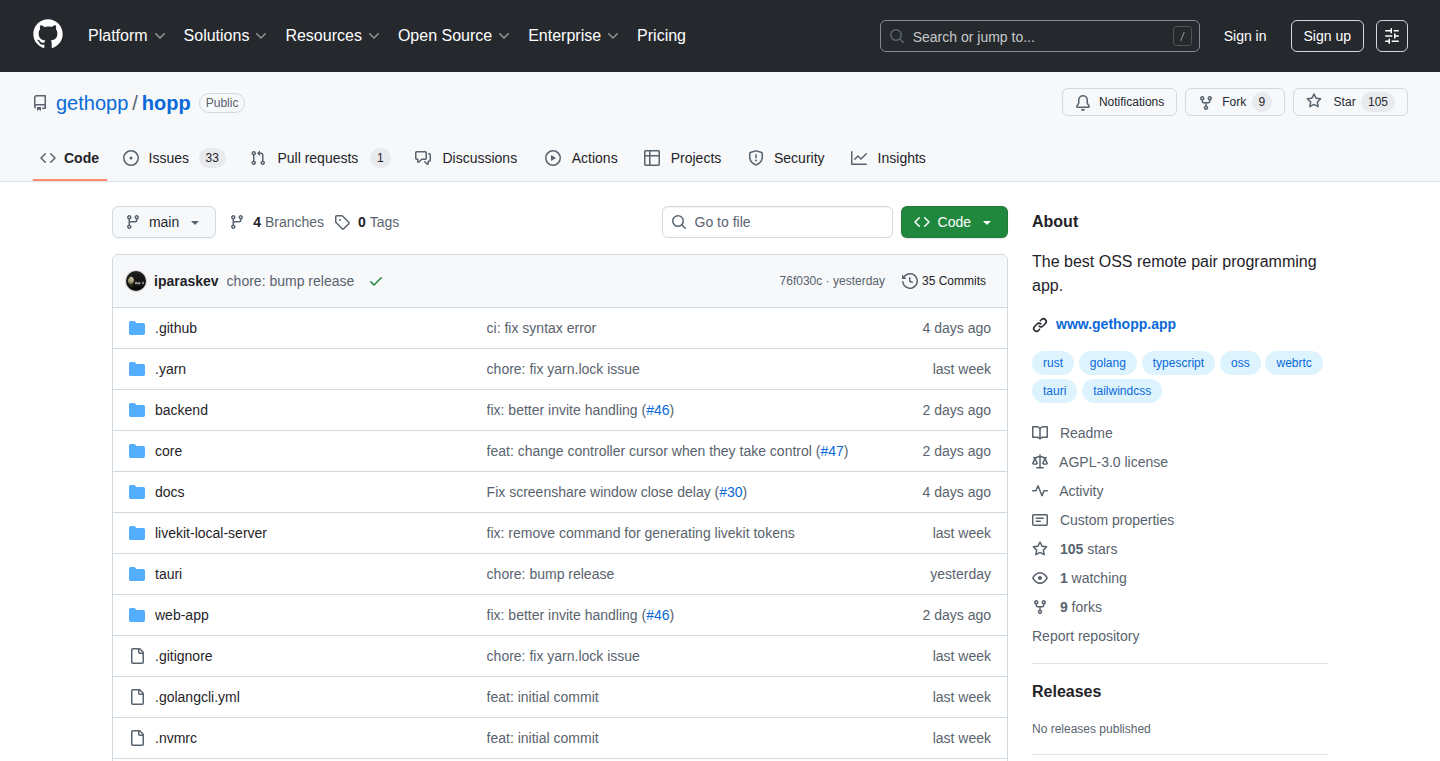Image resolution: width=1440 pixels, height=761 pixels.
Task: Switch to the Actions tab
Action: (x=581, y=158)
